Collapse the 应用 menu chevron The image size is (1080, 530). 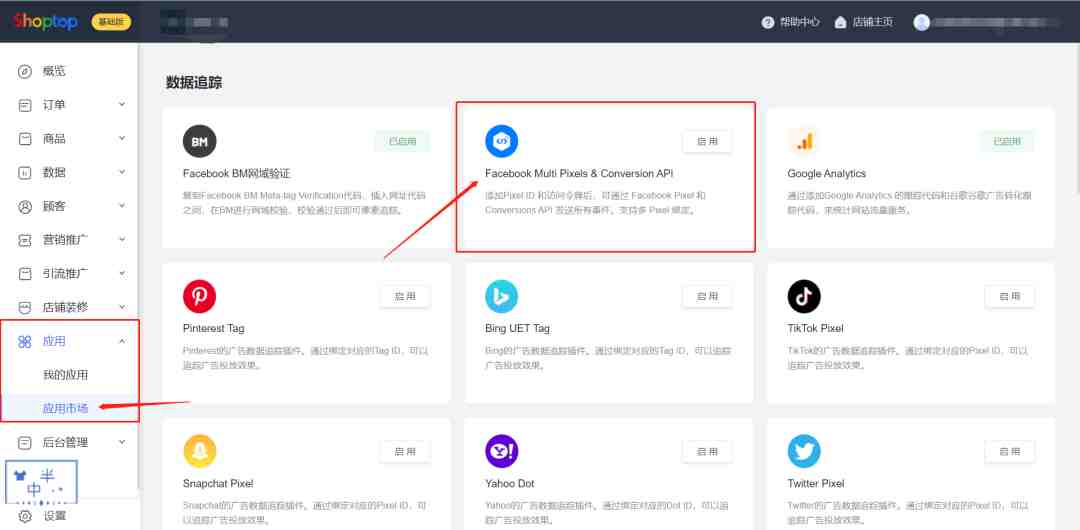[122, 340]
